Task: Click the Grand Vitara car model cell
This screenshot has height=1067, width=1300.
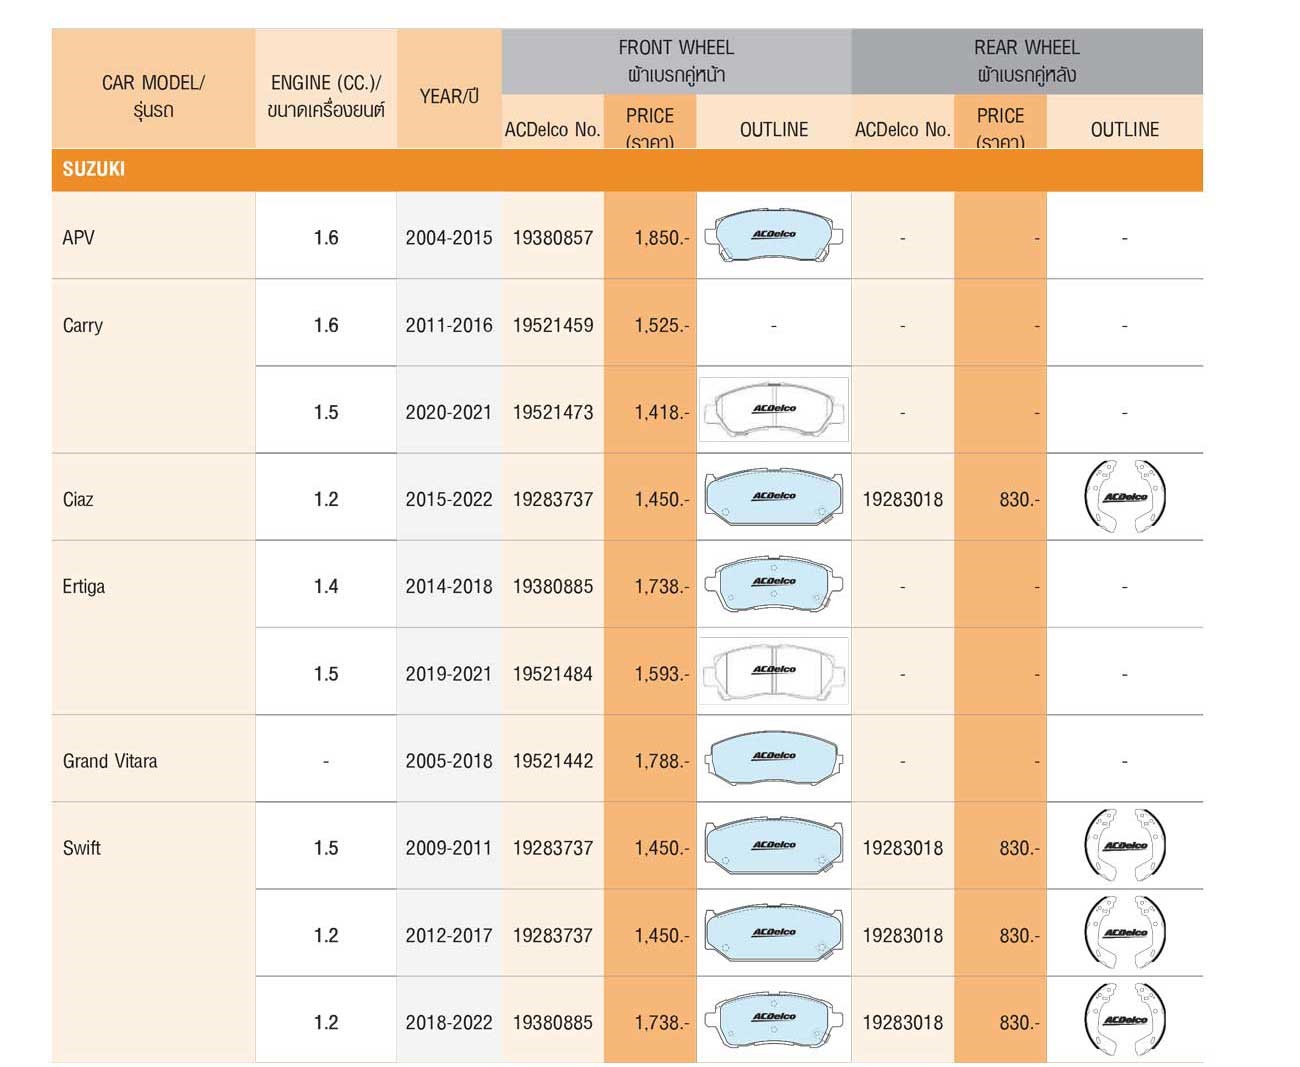Action: pyautogui.click(x=153, y=759)
